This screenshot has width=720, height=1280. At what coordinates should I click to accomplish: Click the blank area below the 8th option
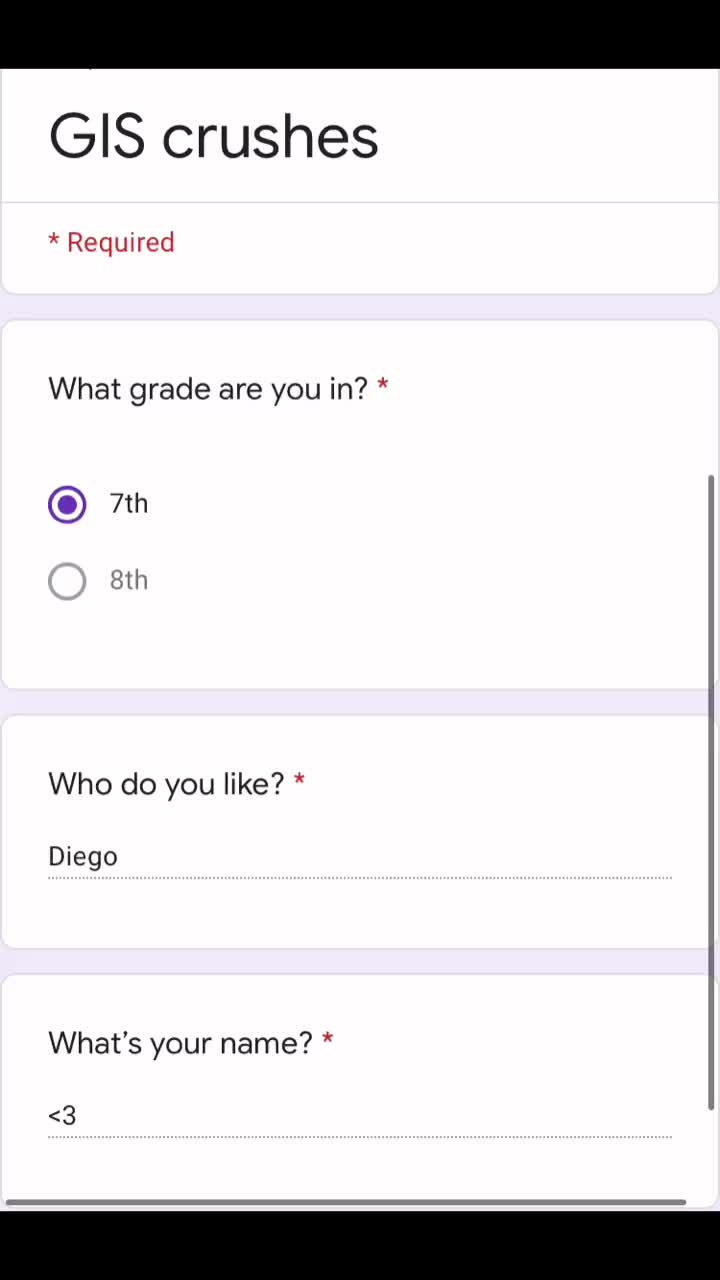click(x=360, y=645)
